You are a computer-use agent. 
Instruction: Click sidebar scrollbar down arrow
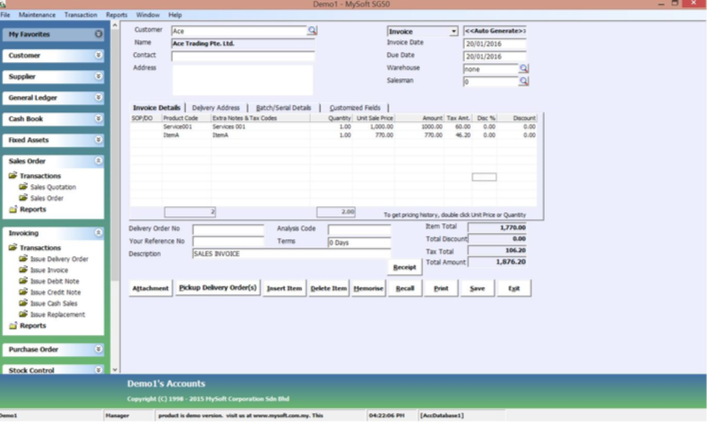[115, 370]
